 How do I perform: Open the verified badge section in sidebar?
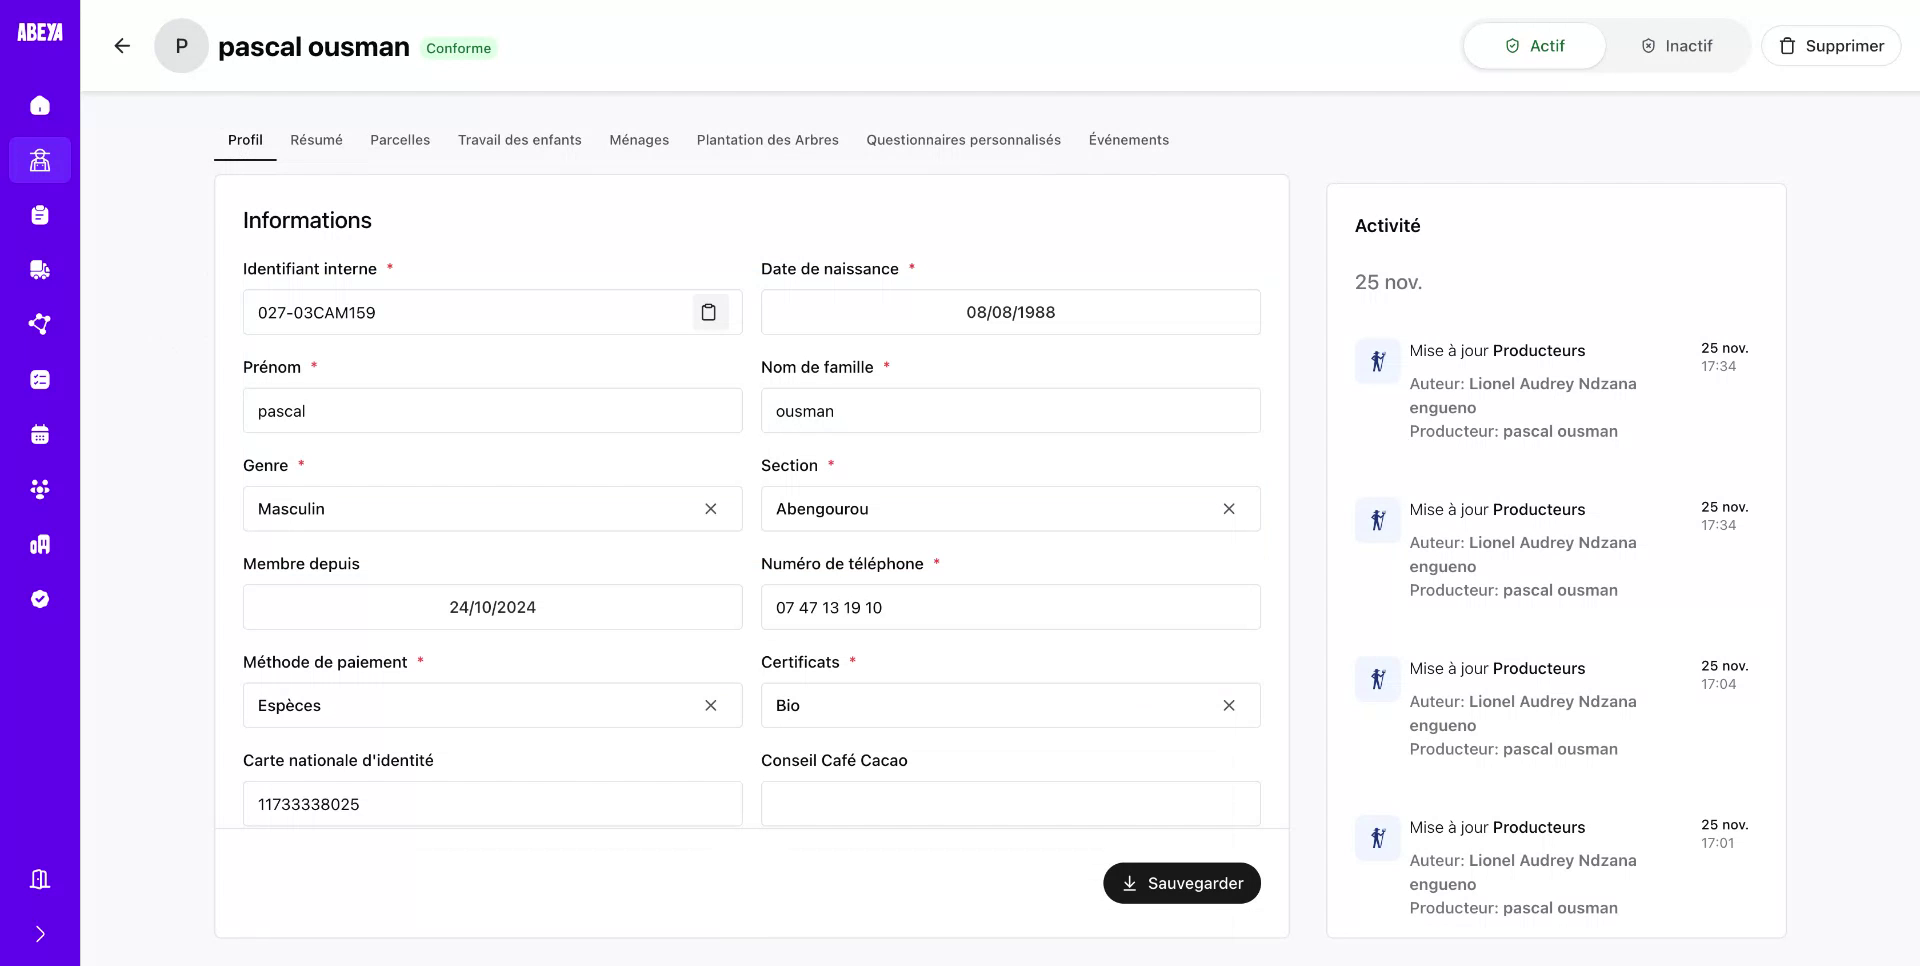[x=40, y=598]
